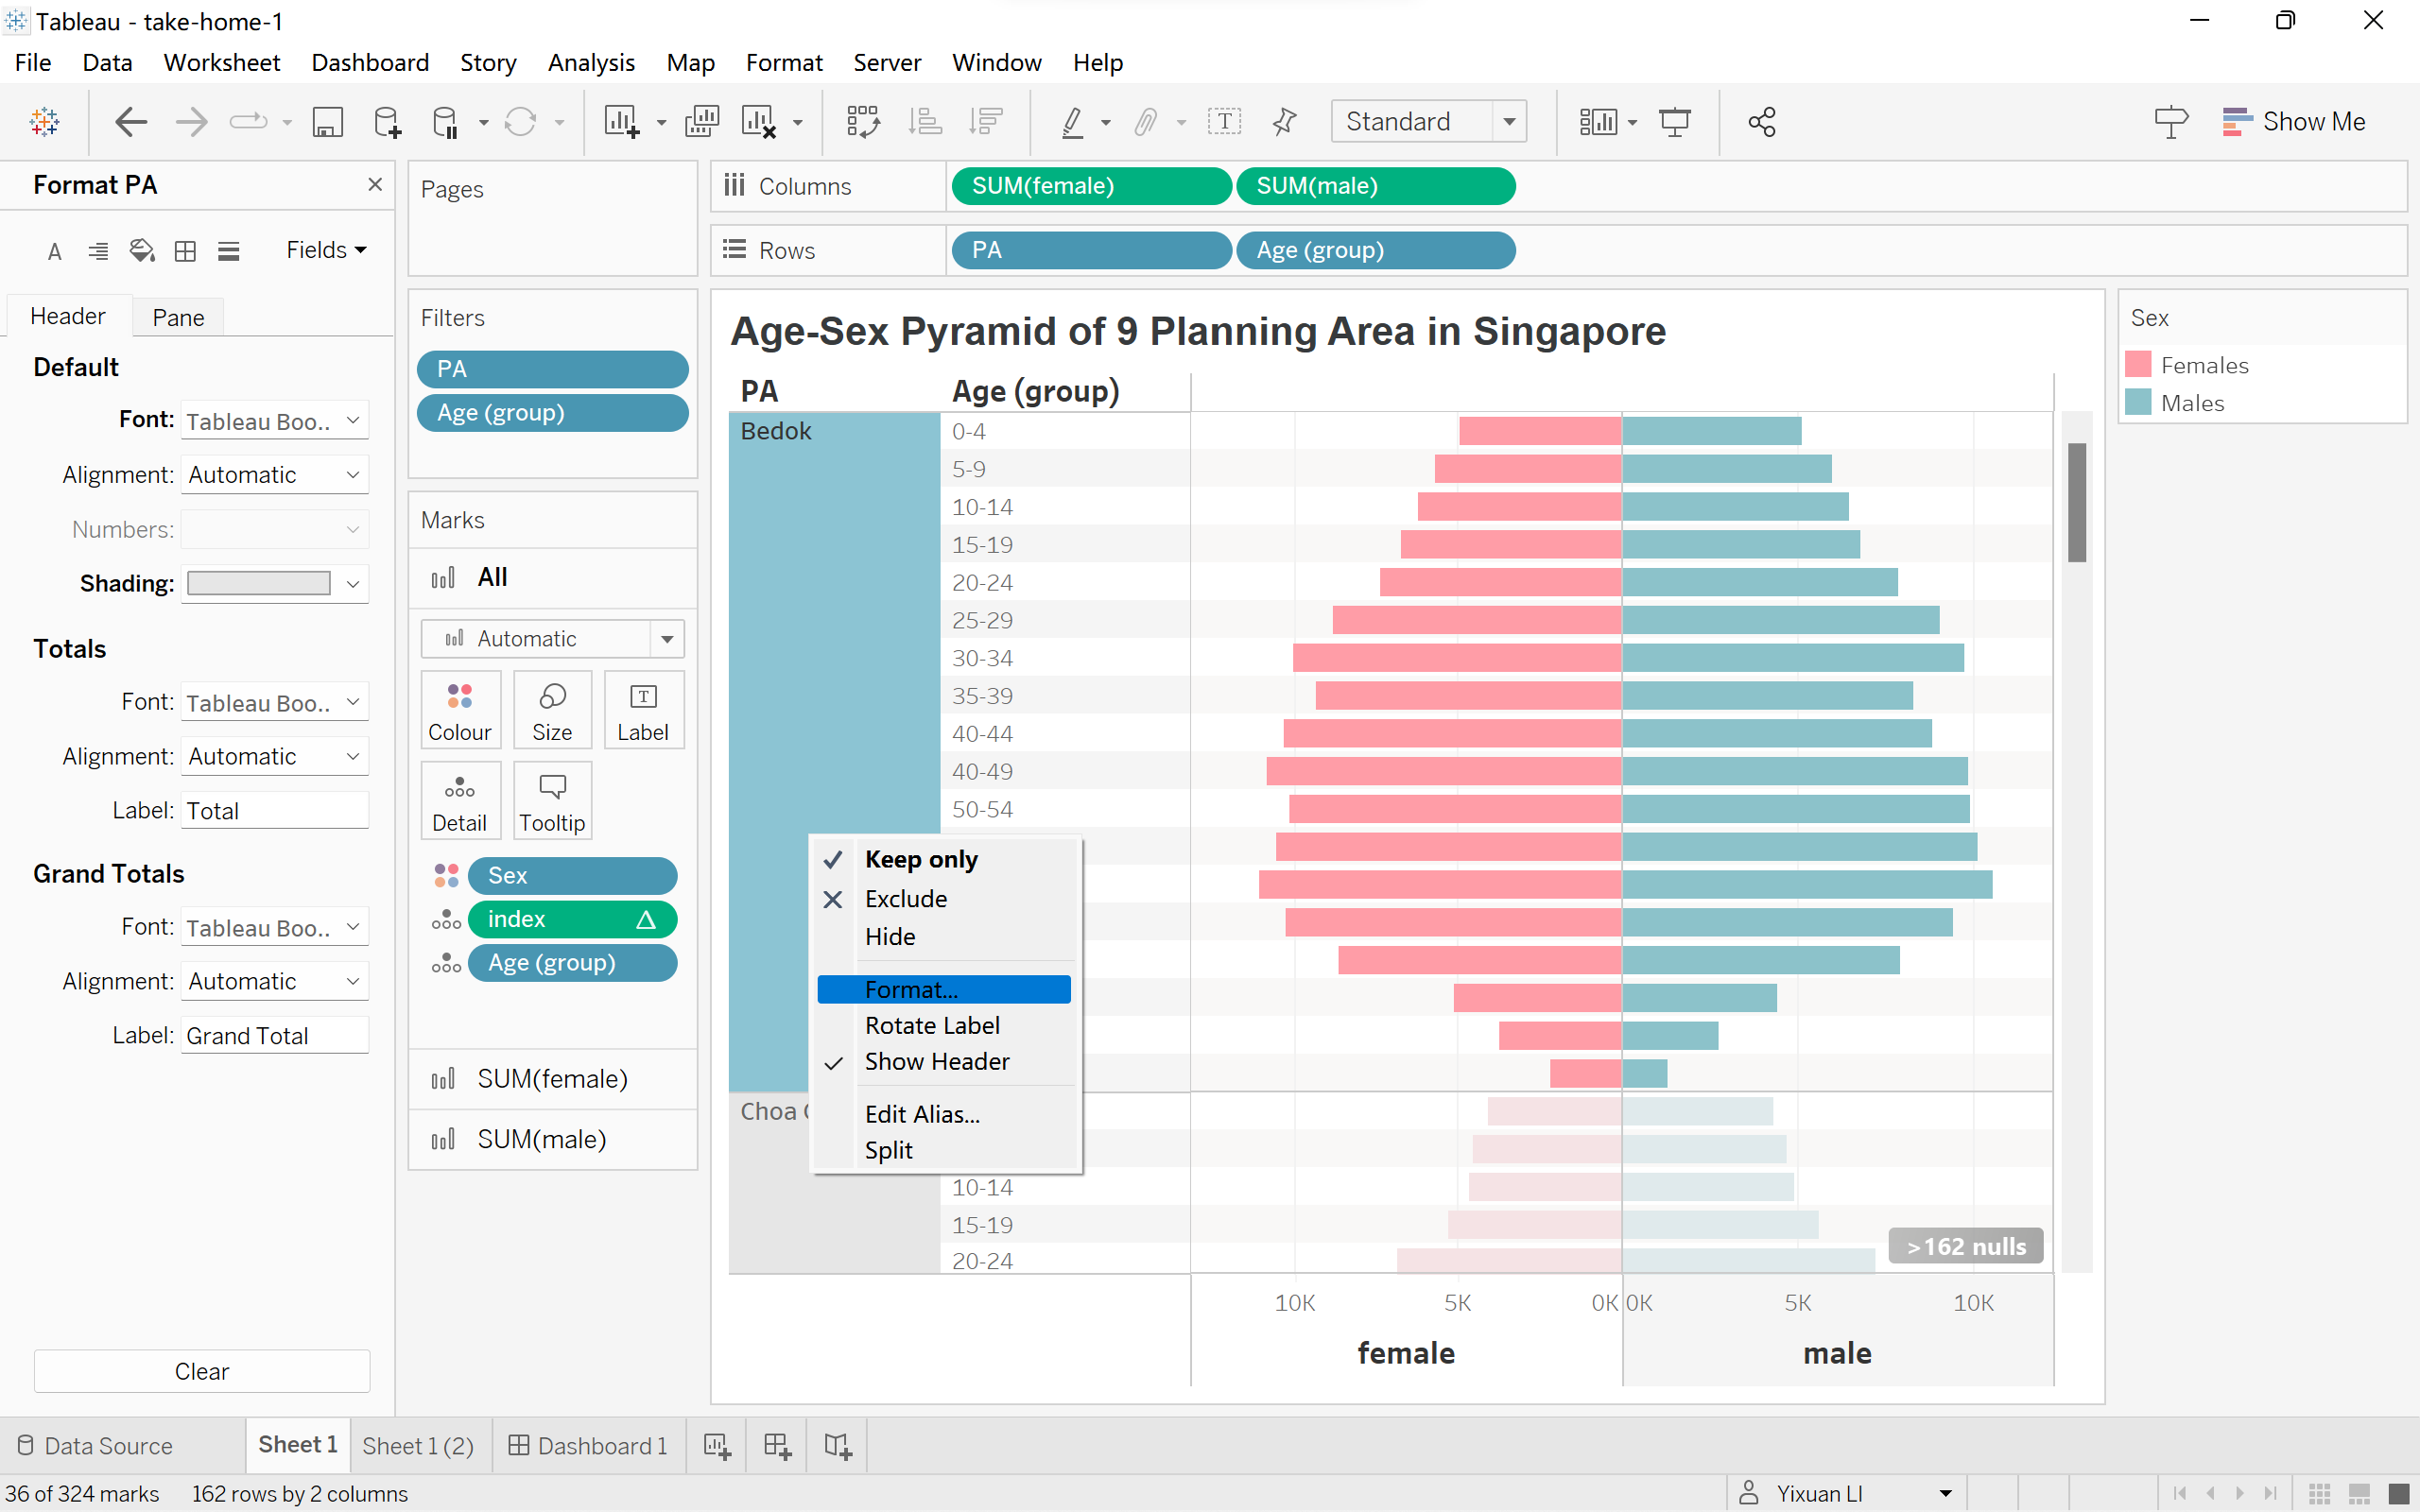
Task: Click the New Data Source icon
Action: [386, 122]
